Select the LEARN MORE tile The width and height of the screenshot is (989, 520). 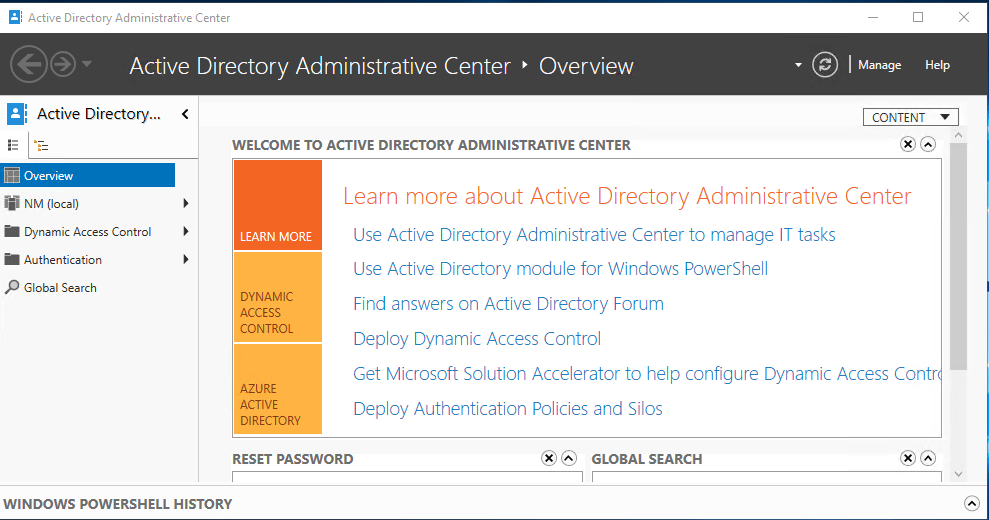(x=278, y=205)
